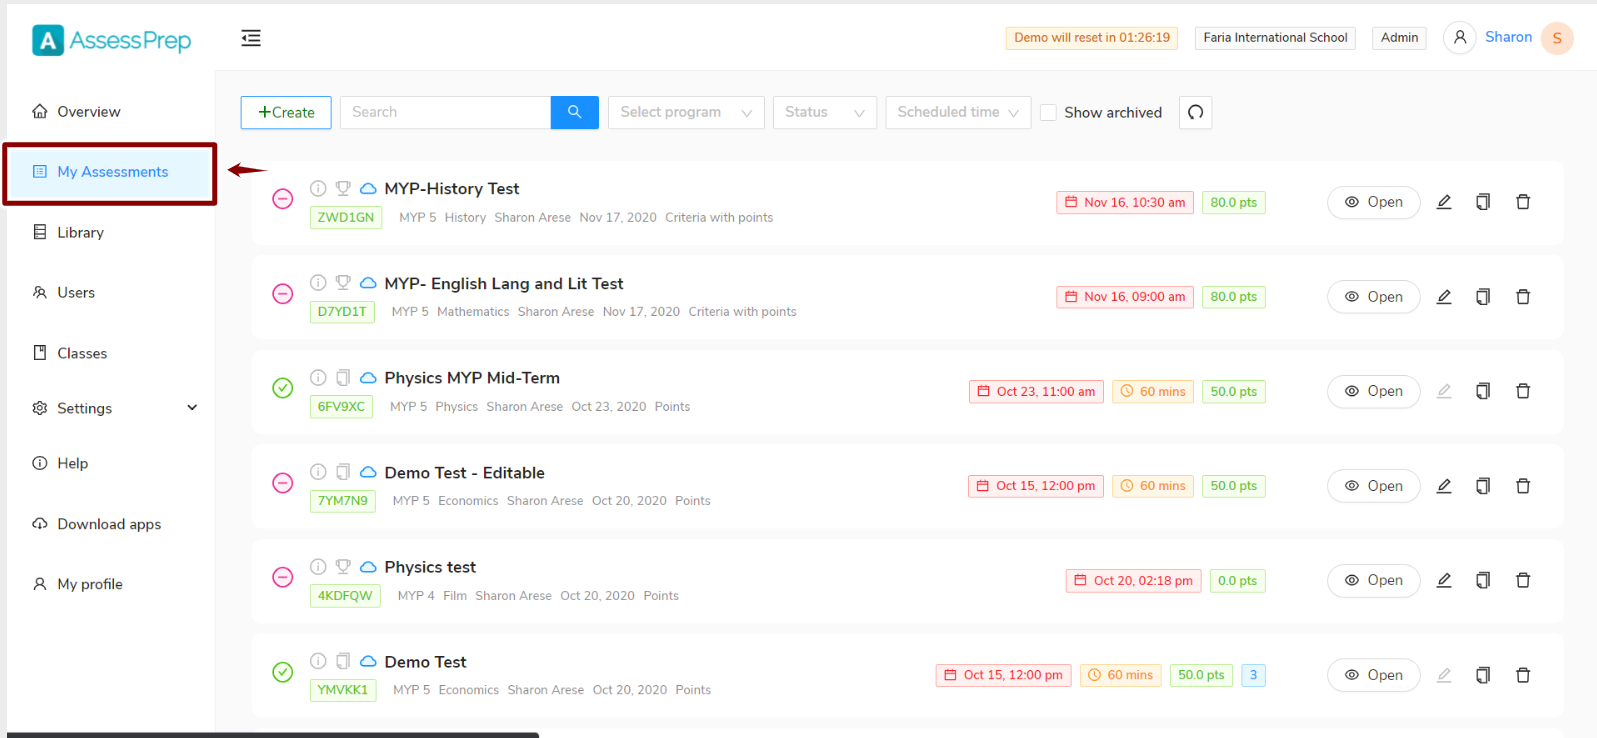Open the Select program dropdown
Image resolution: width=1597 pixels, height=738 pixels.
(x=686, y=112)
